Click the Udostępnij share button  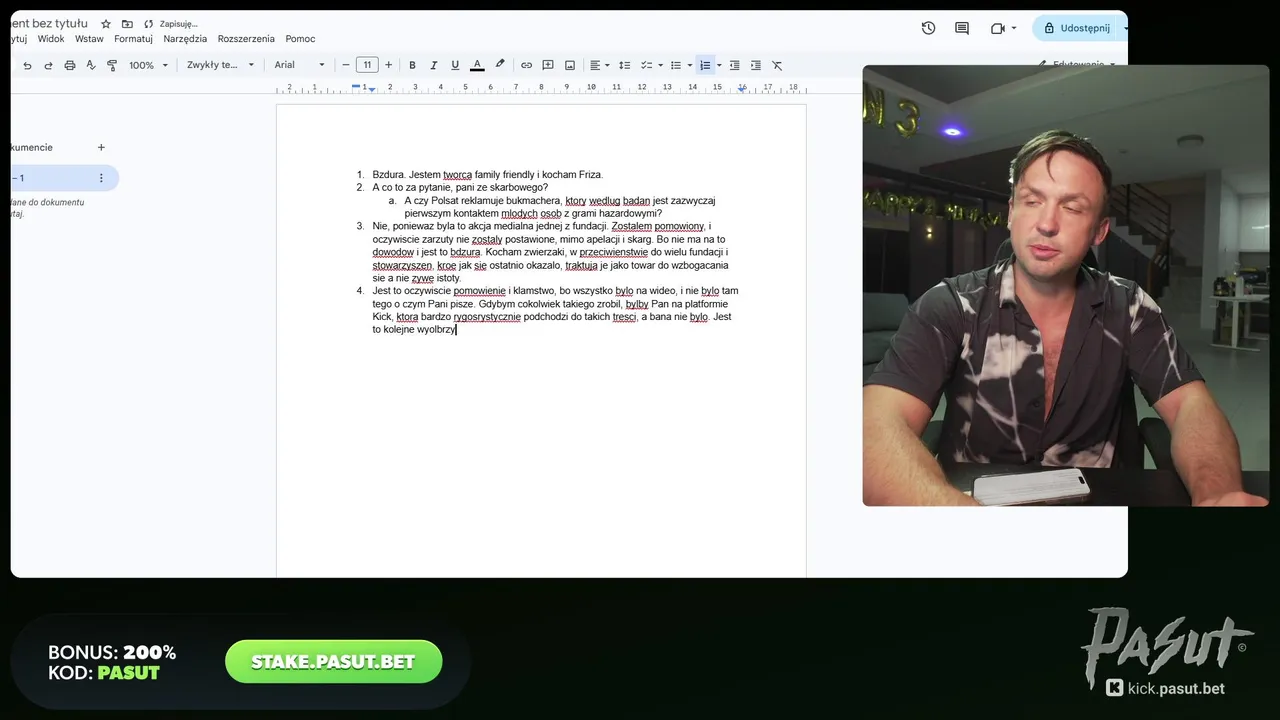tap(1076, 28)
